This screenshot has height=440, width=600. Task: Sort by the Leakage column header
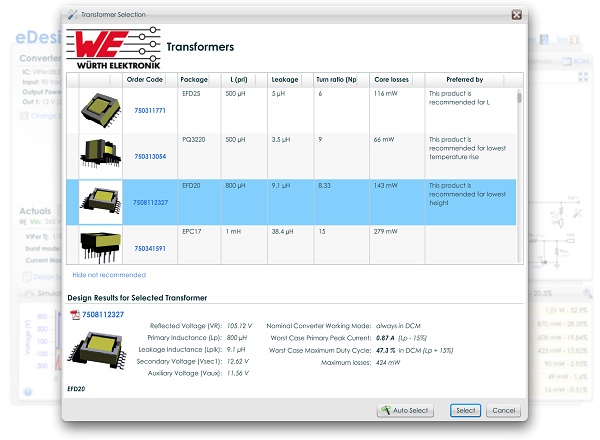286,79
